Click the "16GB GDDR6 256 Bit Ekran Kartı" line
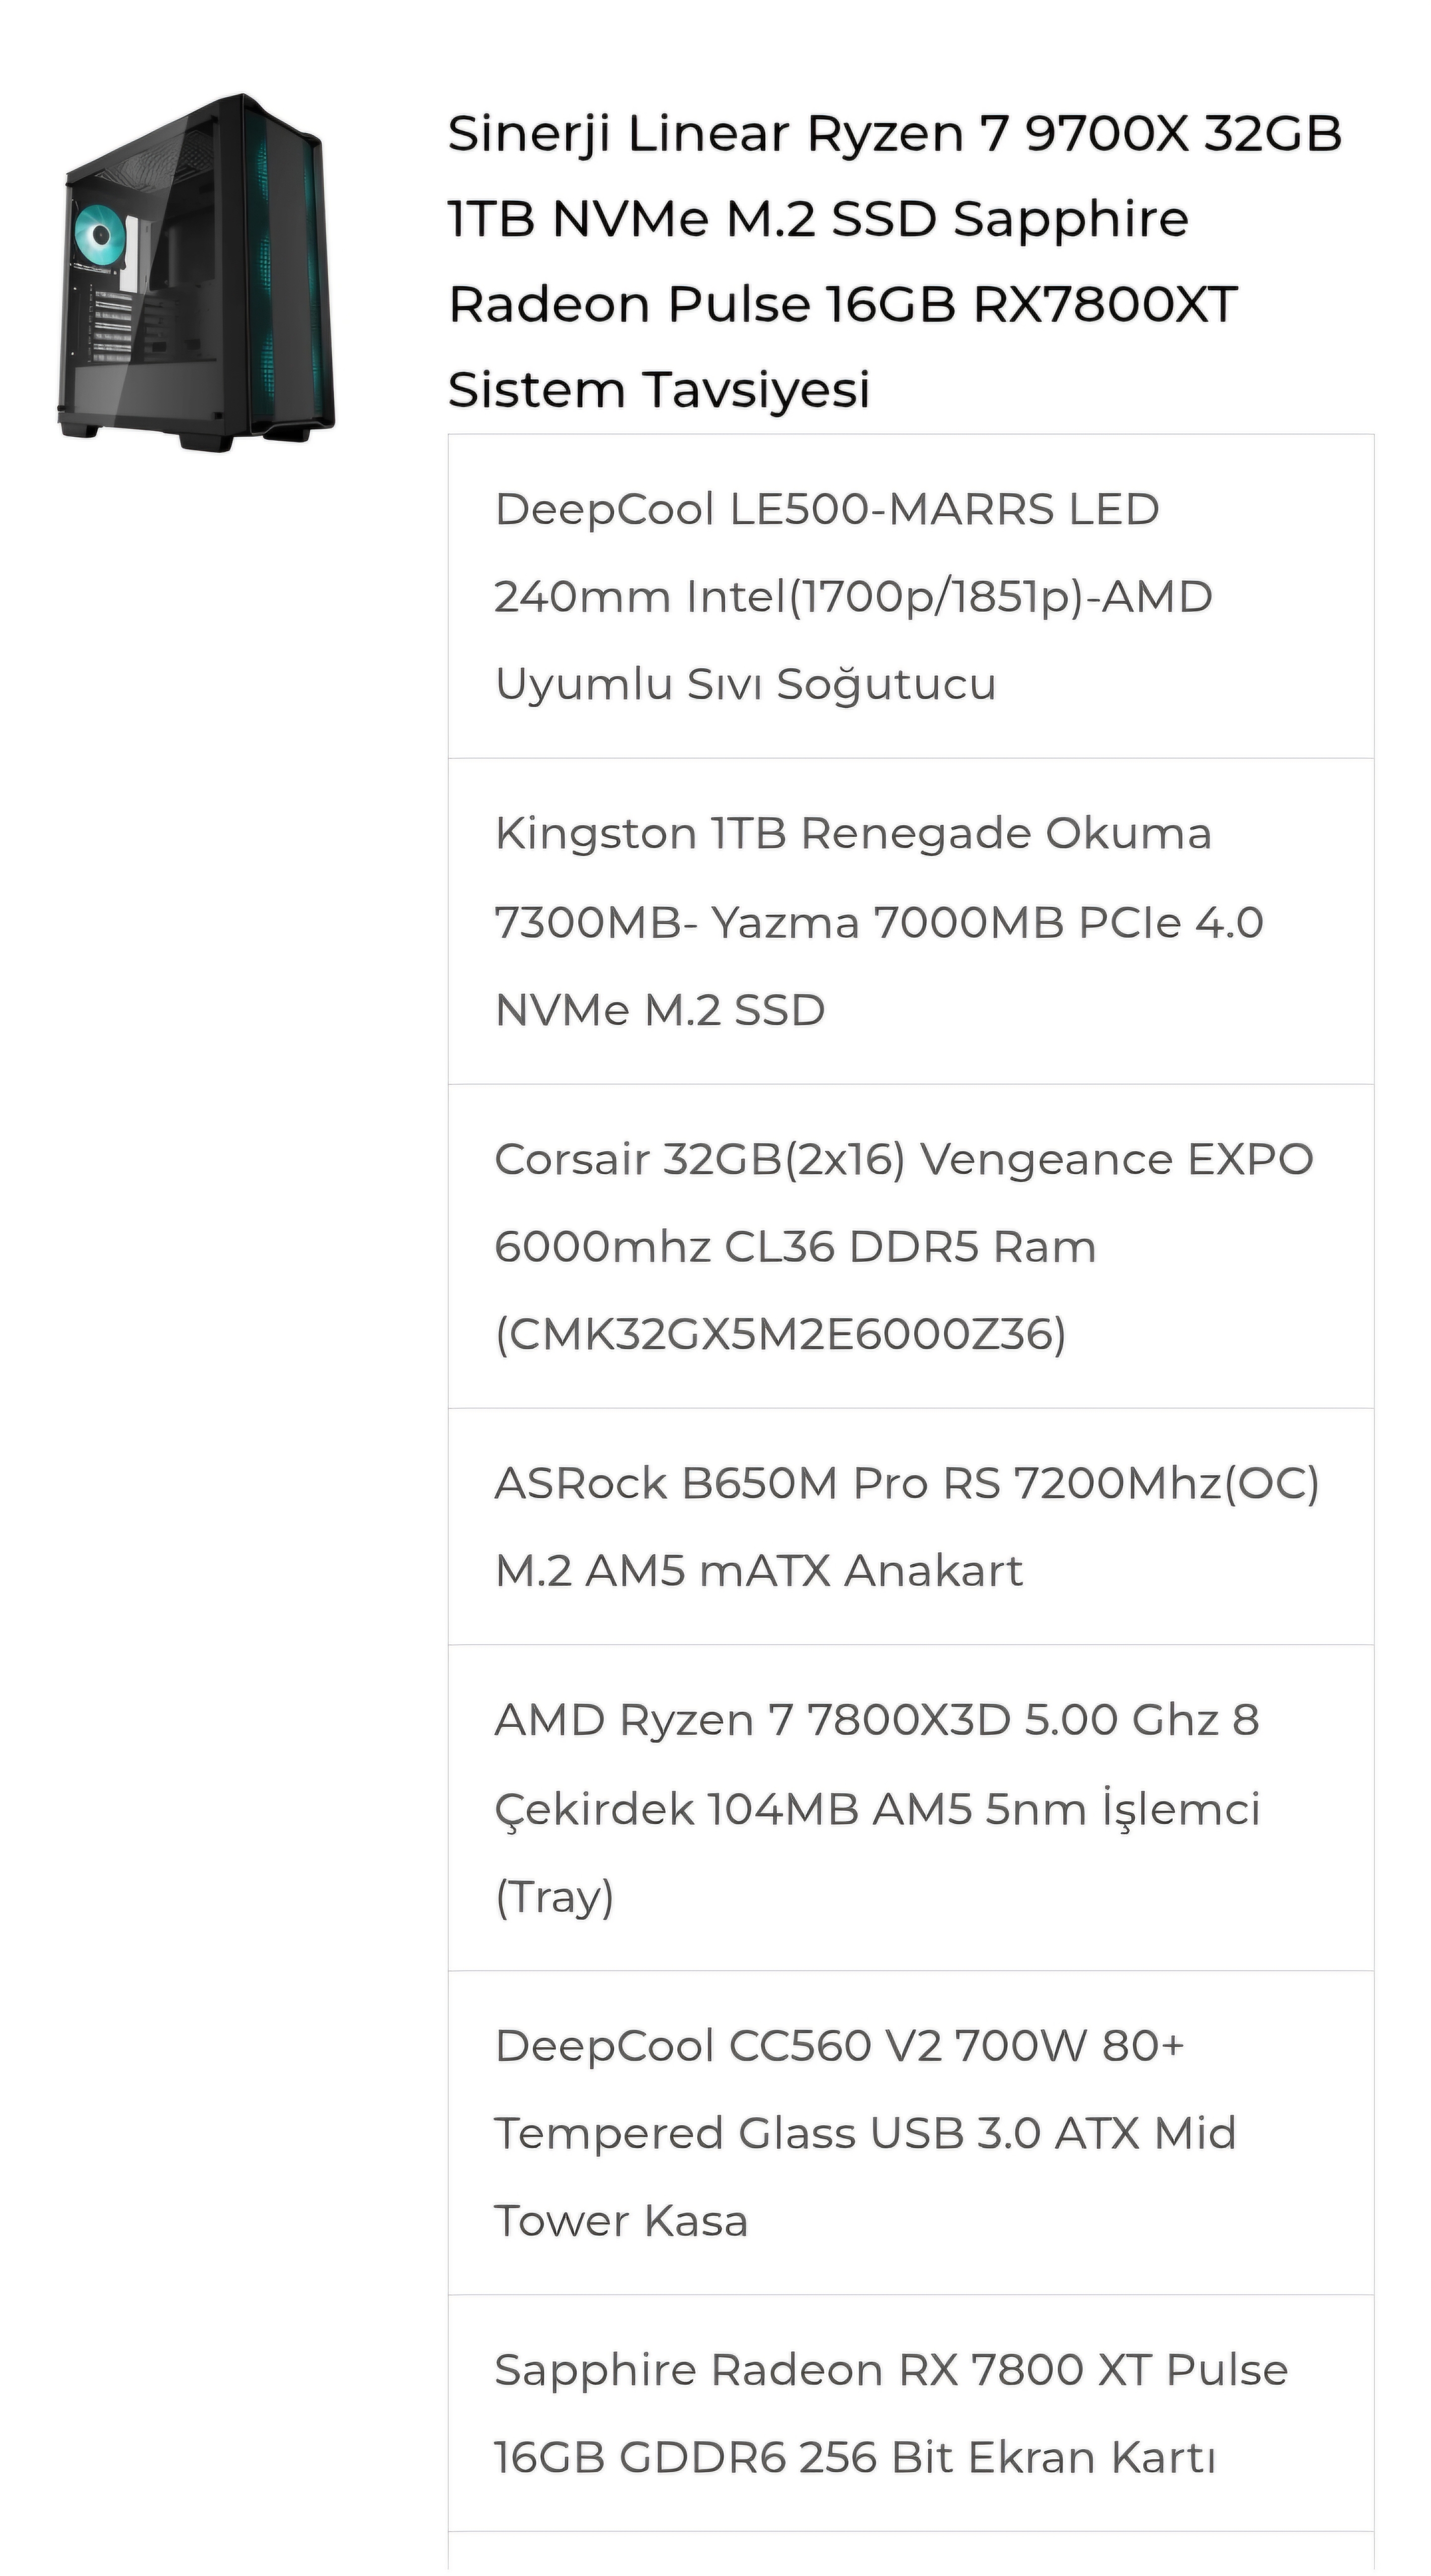The height and width of the screenshot is (2576, 1431). 854,2458
